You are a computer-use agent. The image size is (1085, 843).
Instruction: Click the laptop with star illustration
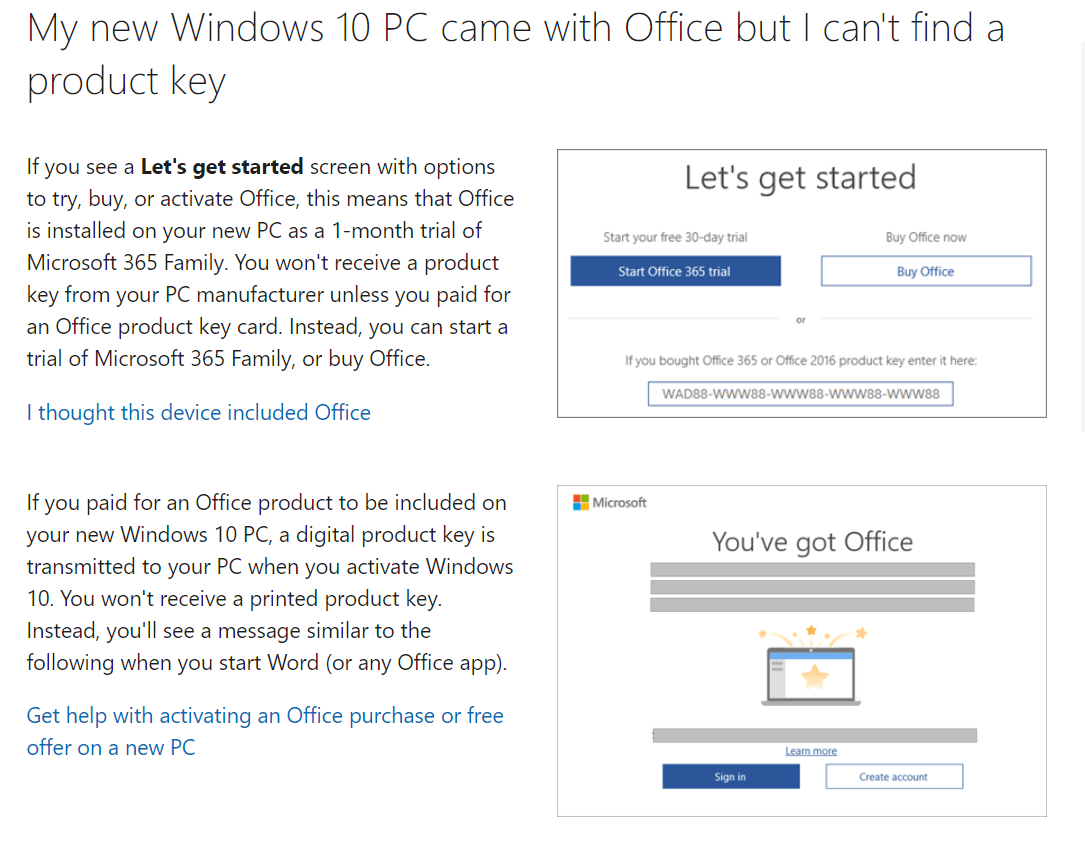(811, 676)
